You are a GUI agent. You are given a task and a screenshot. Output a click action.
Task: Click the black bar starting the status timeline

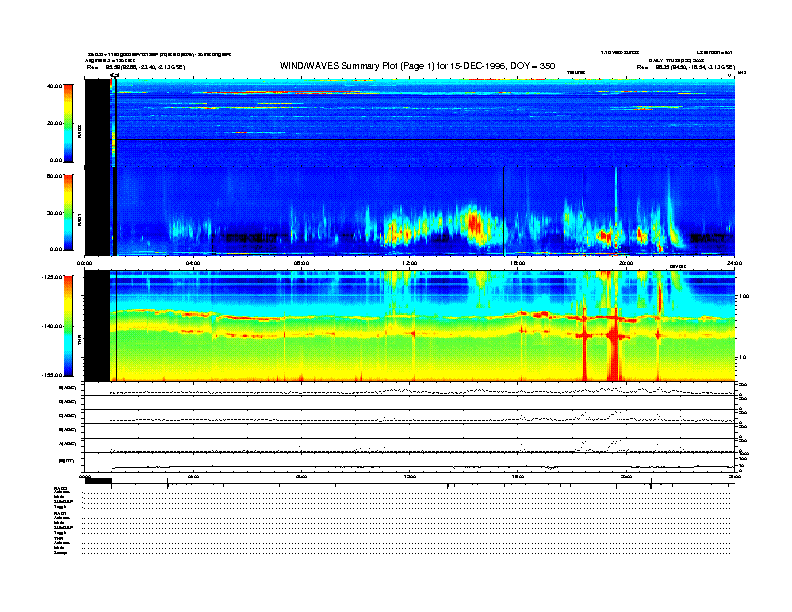point(98,481)
